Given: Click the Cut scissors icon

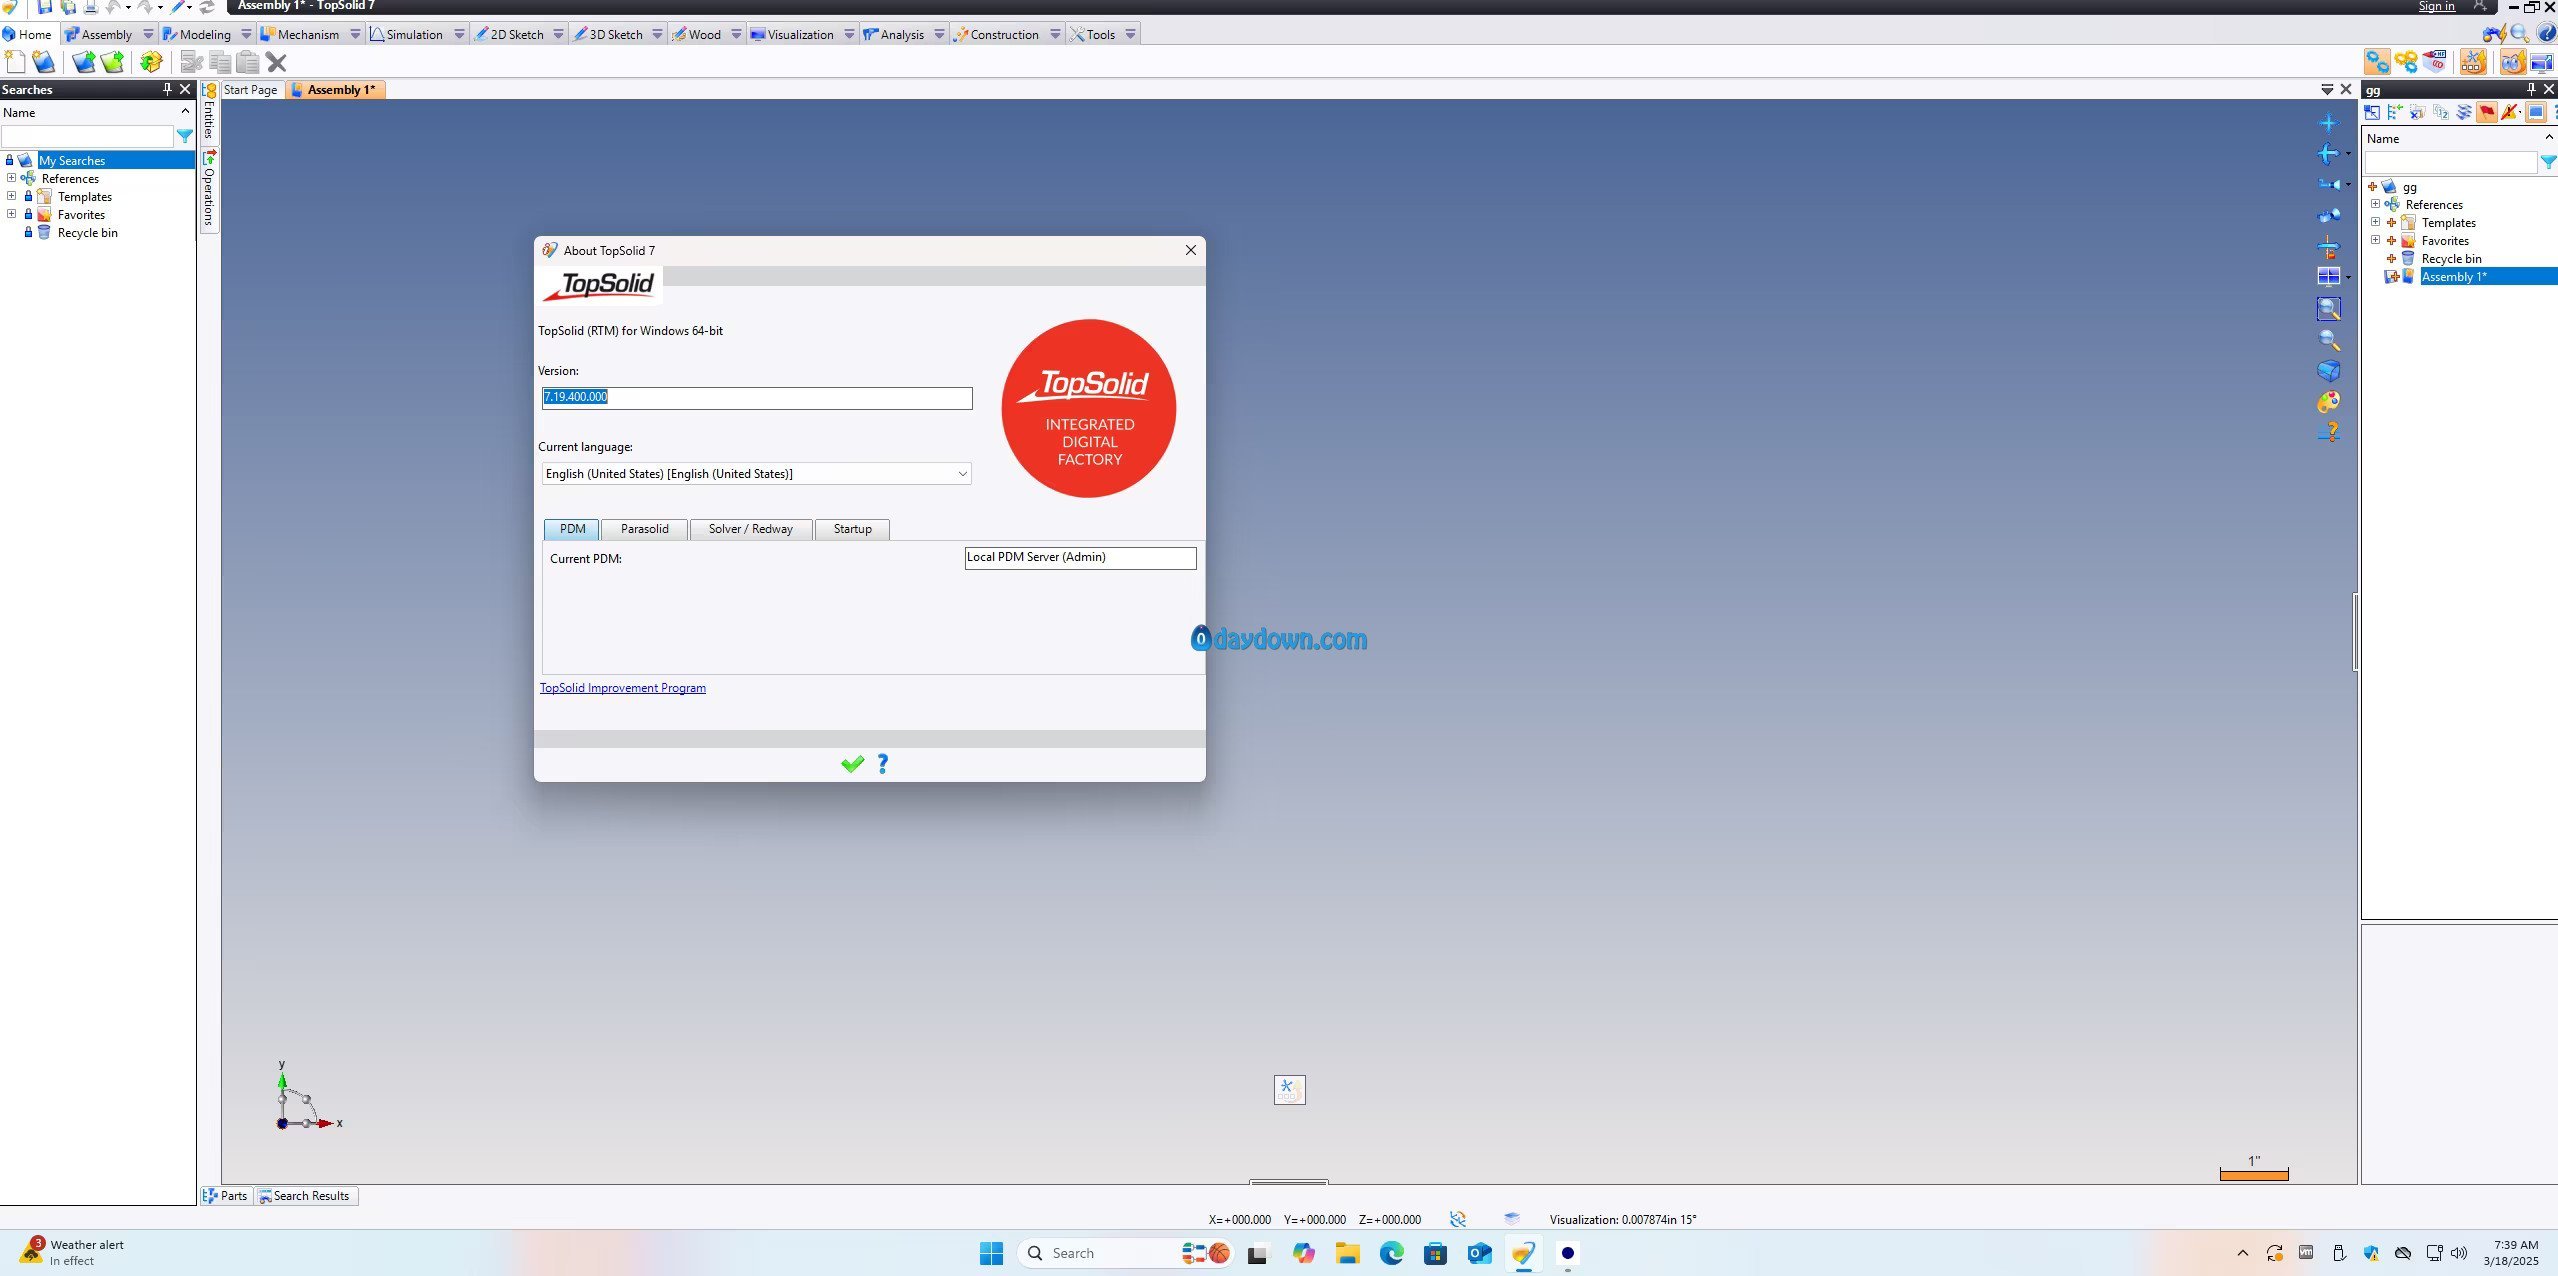Looking at the screenshot, I should 191,62.
